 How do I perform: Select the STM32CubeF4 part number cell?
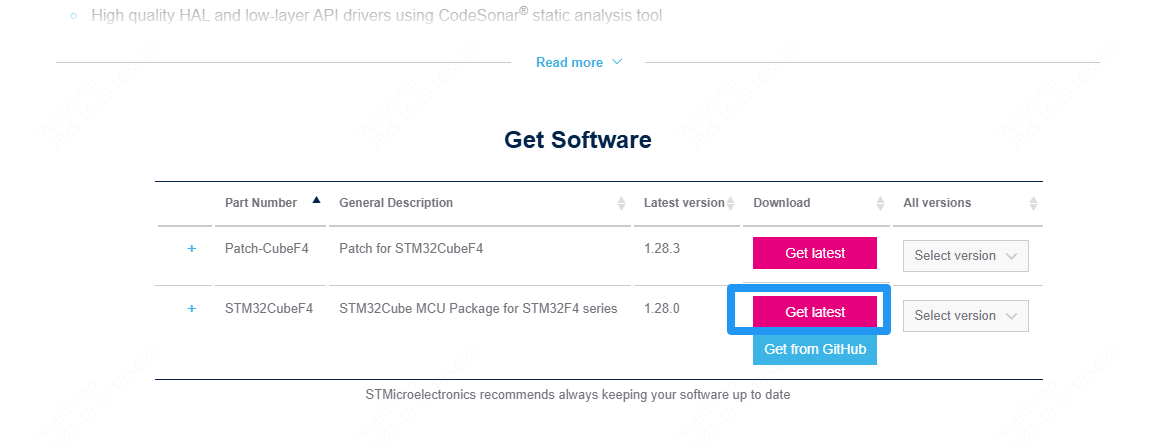click(x=269, y=308)
